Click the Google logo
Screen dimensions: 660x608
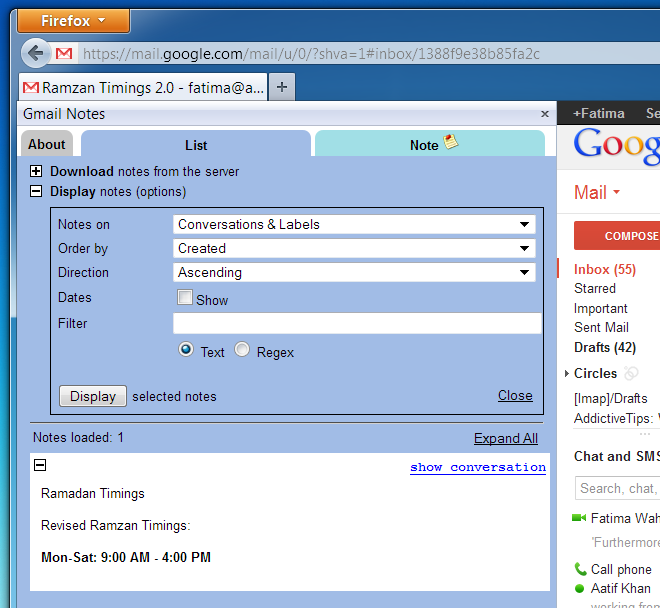click(617, 145)
